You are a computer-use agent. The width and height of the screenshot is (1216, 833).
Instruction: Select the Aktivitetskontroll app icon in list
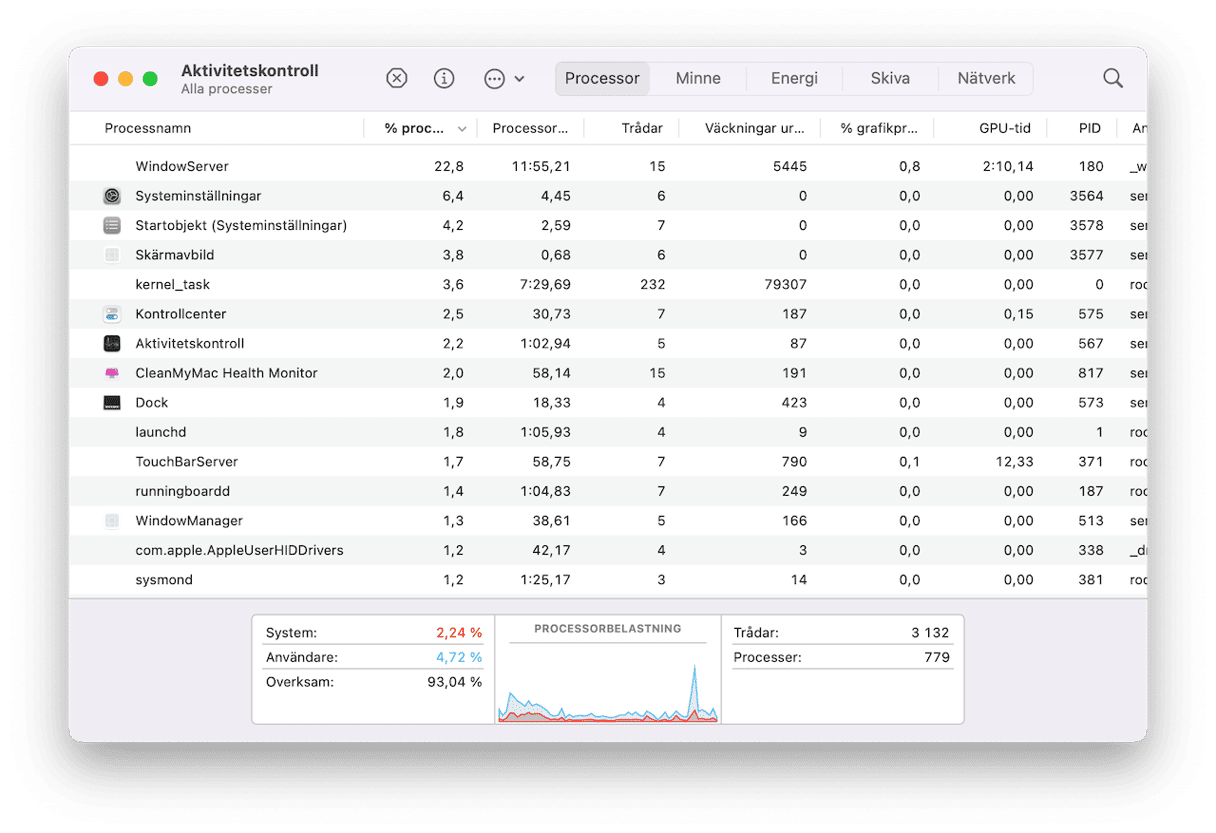pyautogui.click(x=112, y=343)
